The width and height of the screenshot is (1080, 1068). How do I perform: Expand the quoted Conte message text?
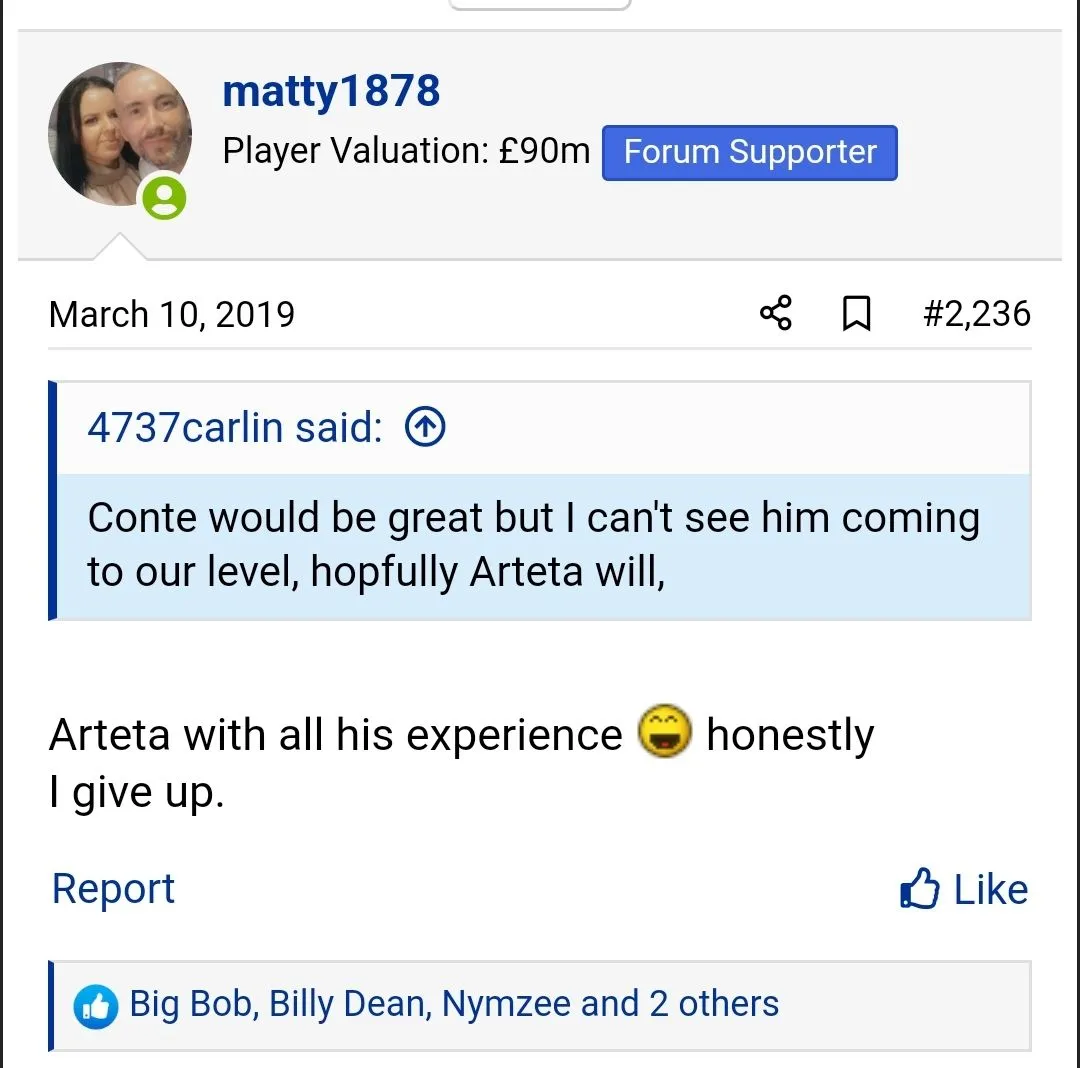click(533, 545)
